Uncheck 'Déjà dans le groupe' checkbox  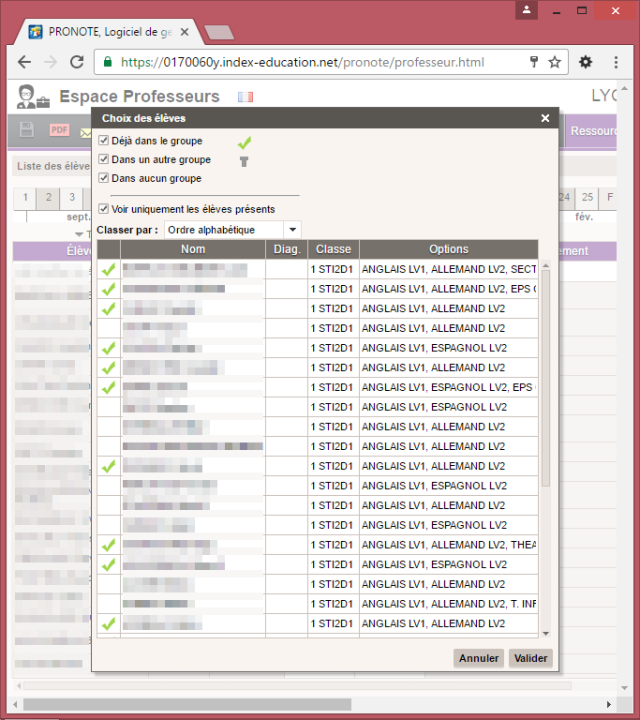point(104,141)
